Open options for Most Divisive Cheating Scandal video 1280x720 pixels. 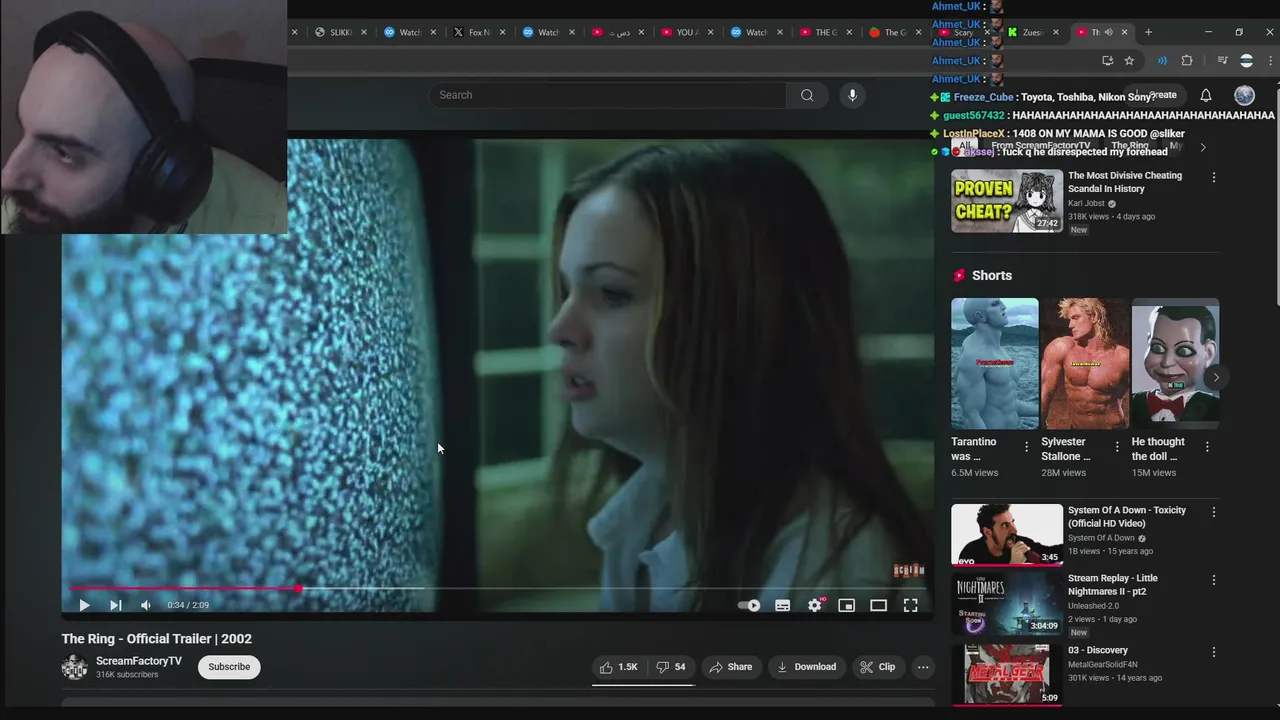tap(1214, 177)
